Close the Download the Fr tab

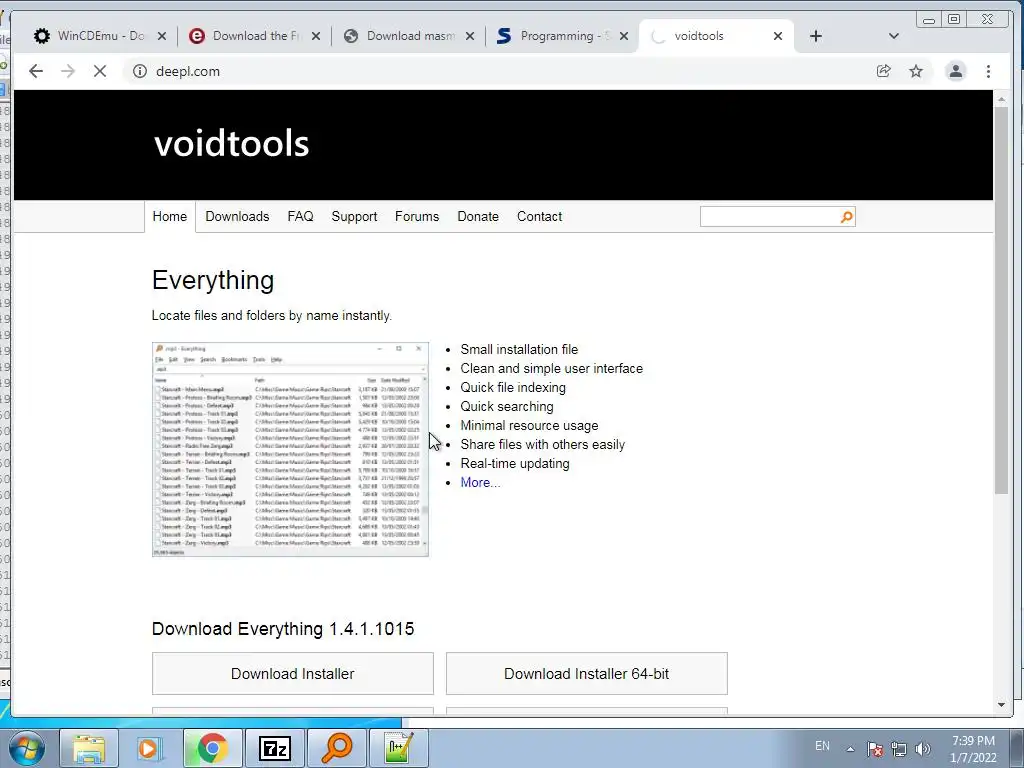click(x=316, y=36)
